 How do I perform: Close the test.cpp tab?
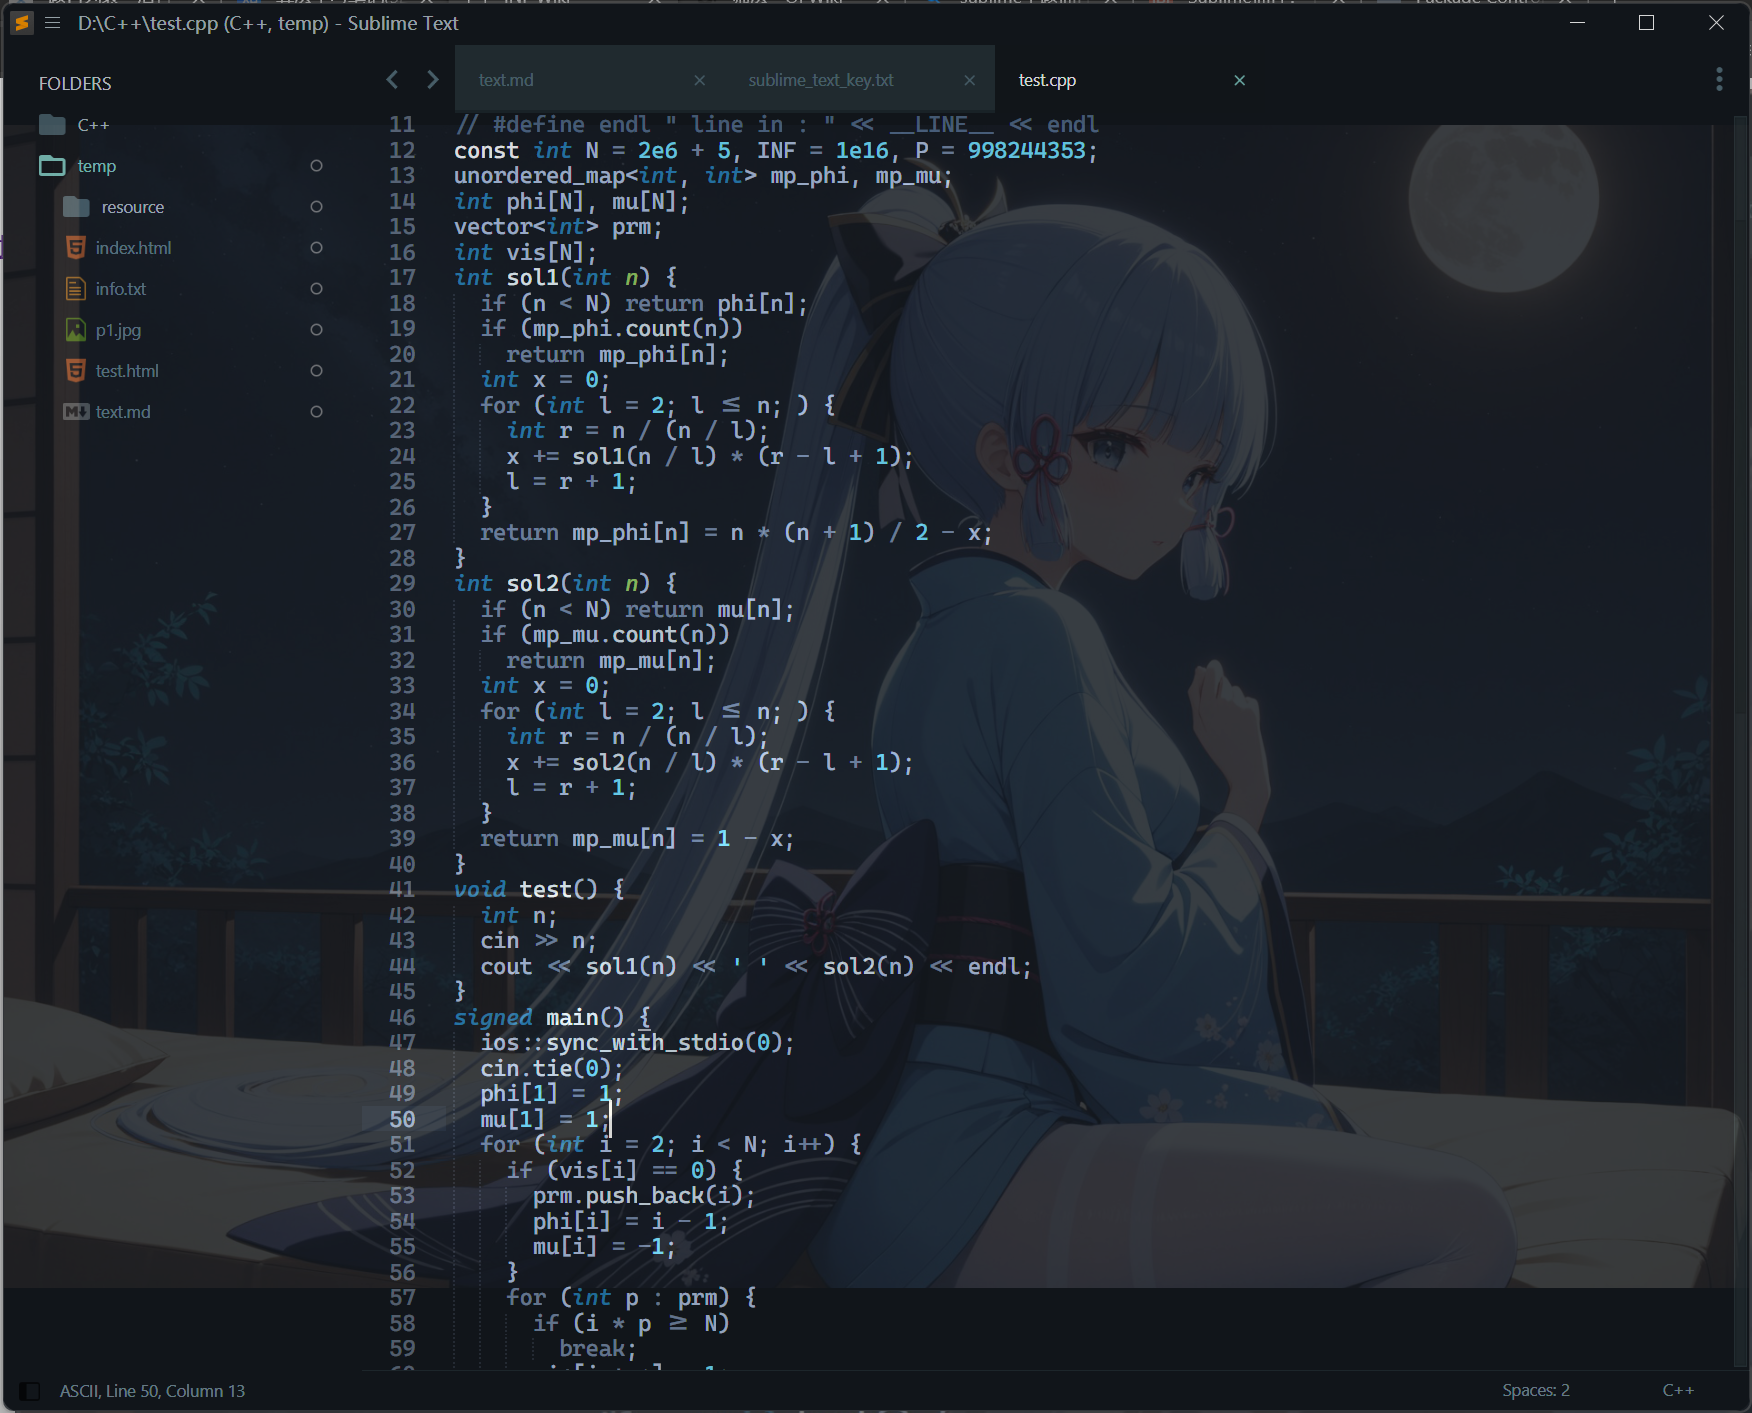1239,80
